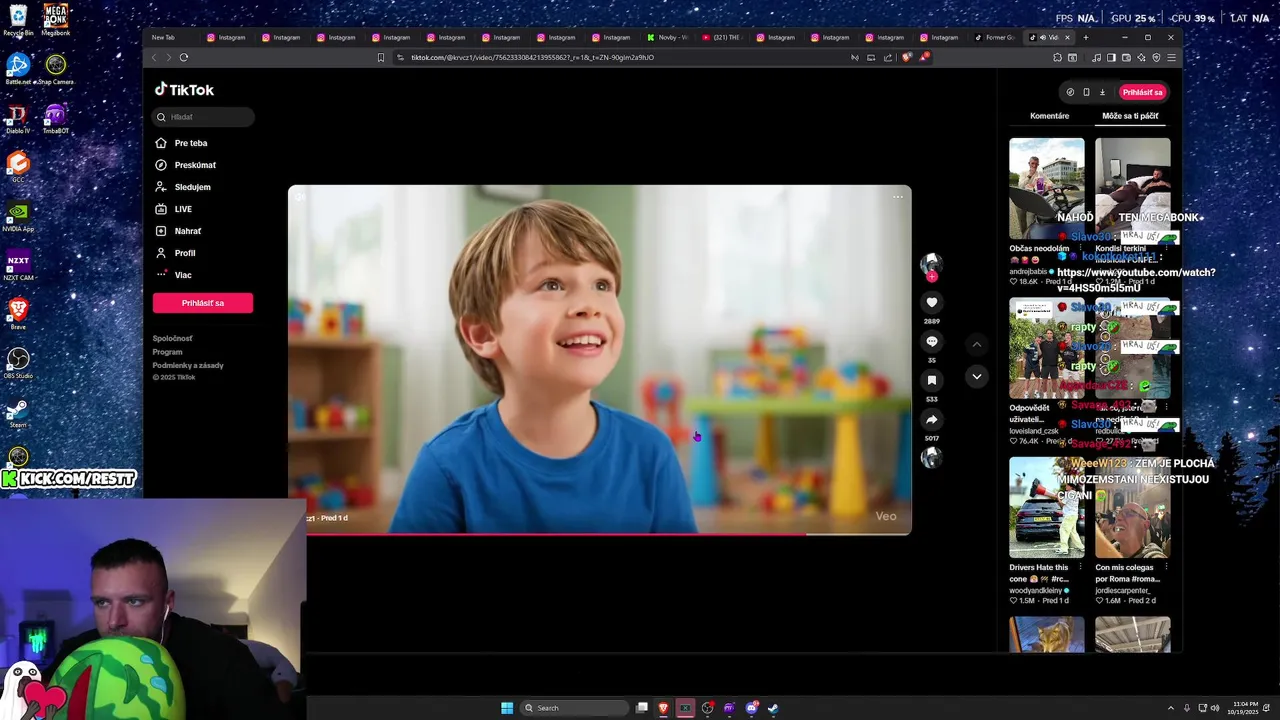1280x720 pixels.
Task: Follow the creator via the red plus badge
Action: (x=932, y=276)
